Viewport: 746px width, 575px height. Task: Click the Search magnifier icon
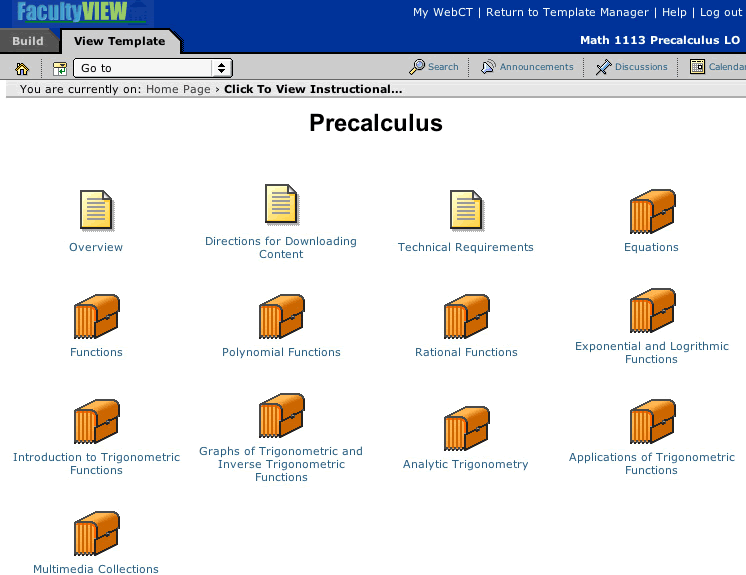pyautogui.click(x=417, y=67)
